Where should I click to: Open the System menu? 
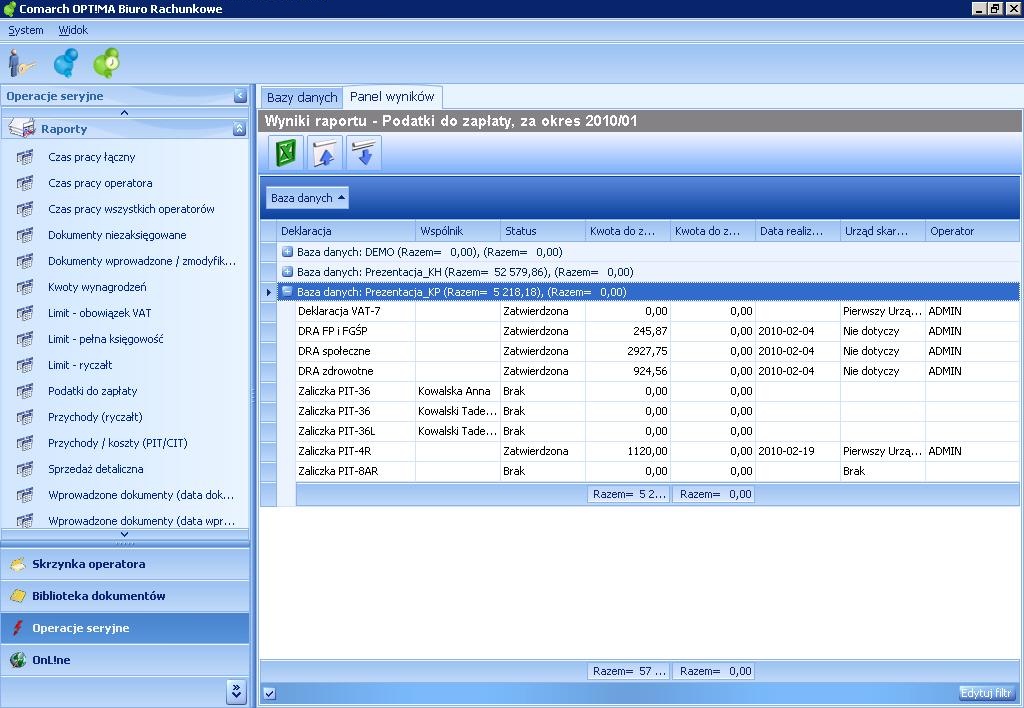26,30
